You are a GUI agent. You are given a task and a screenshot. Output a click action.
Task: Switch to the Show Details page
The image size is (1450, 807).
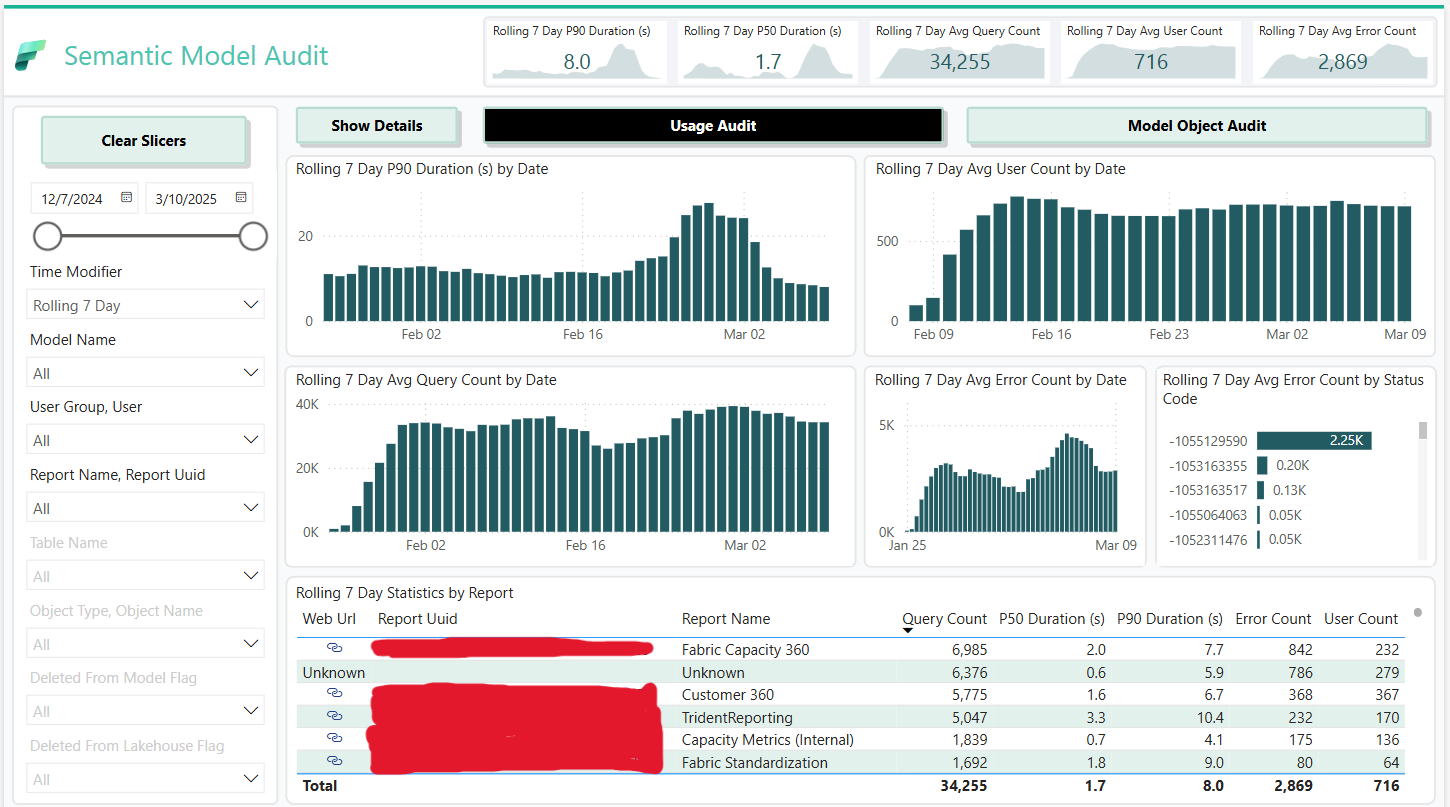377,125
